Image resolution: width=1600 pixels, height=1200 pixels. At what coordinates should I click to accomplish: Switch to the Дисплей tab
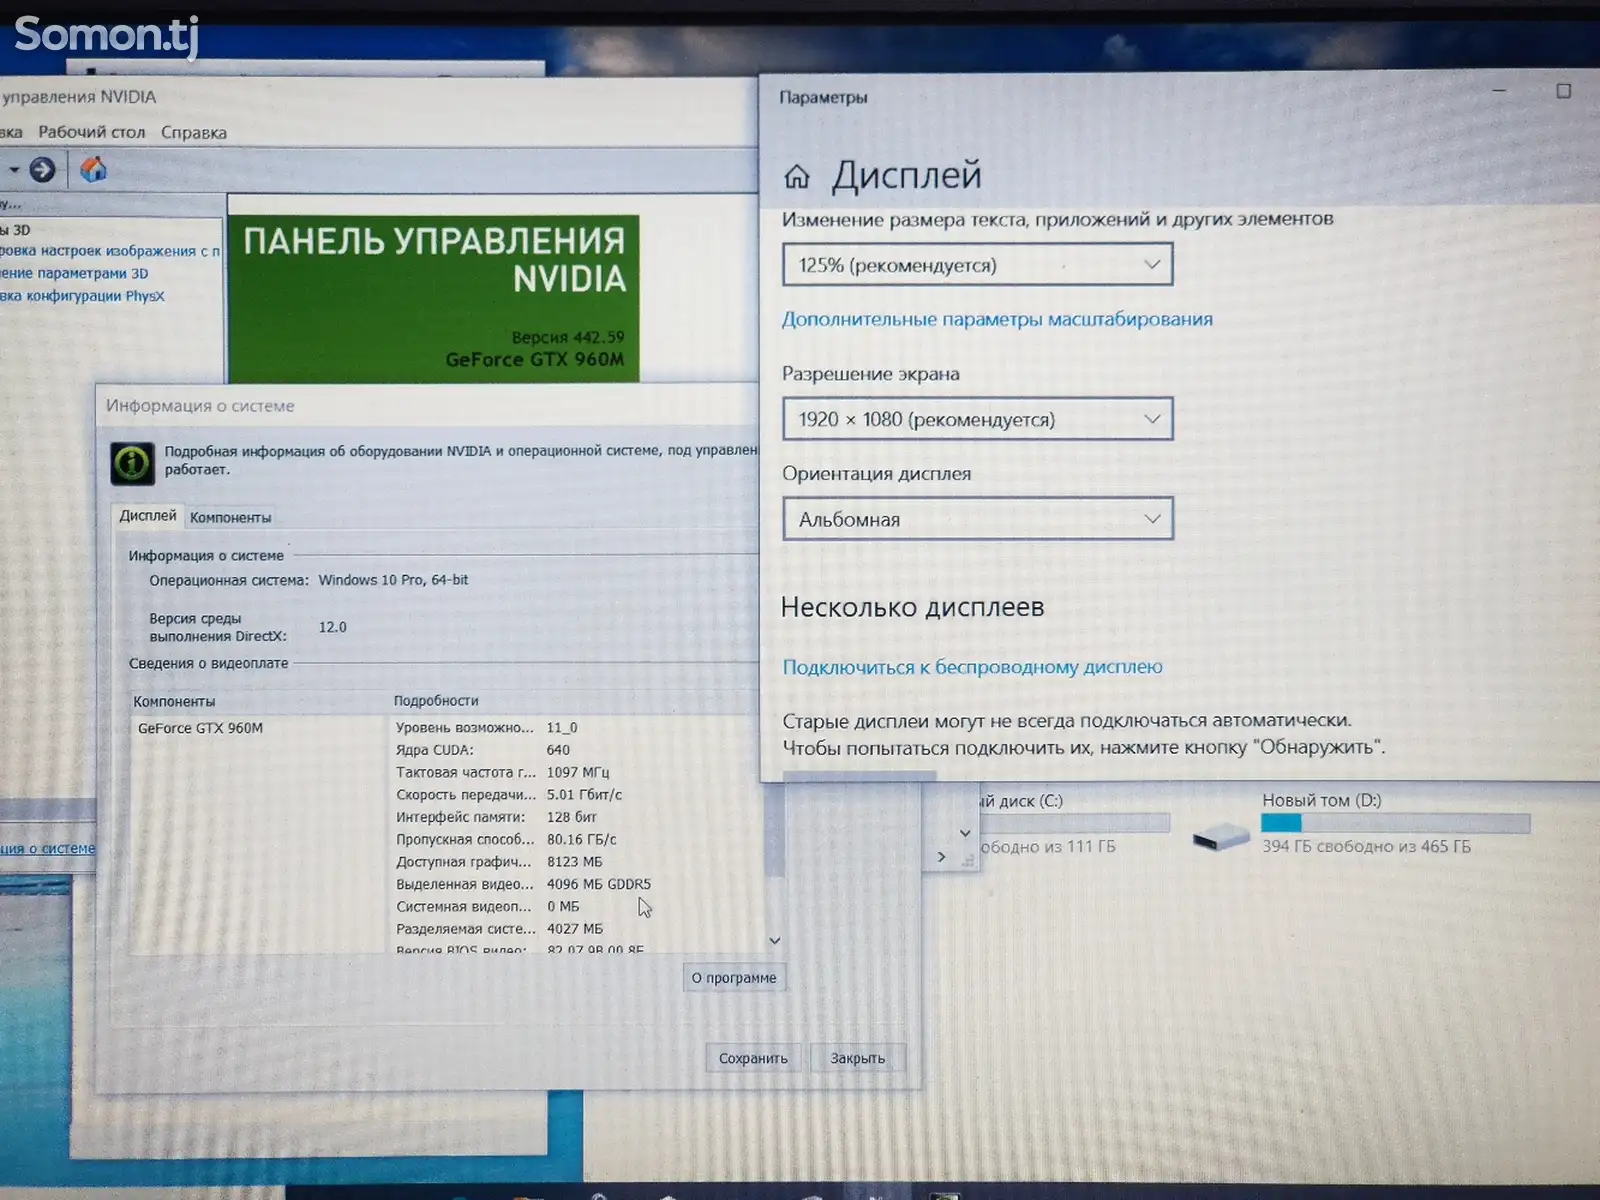coord(147,516)
